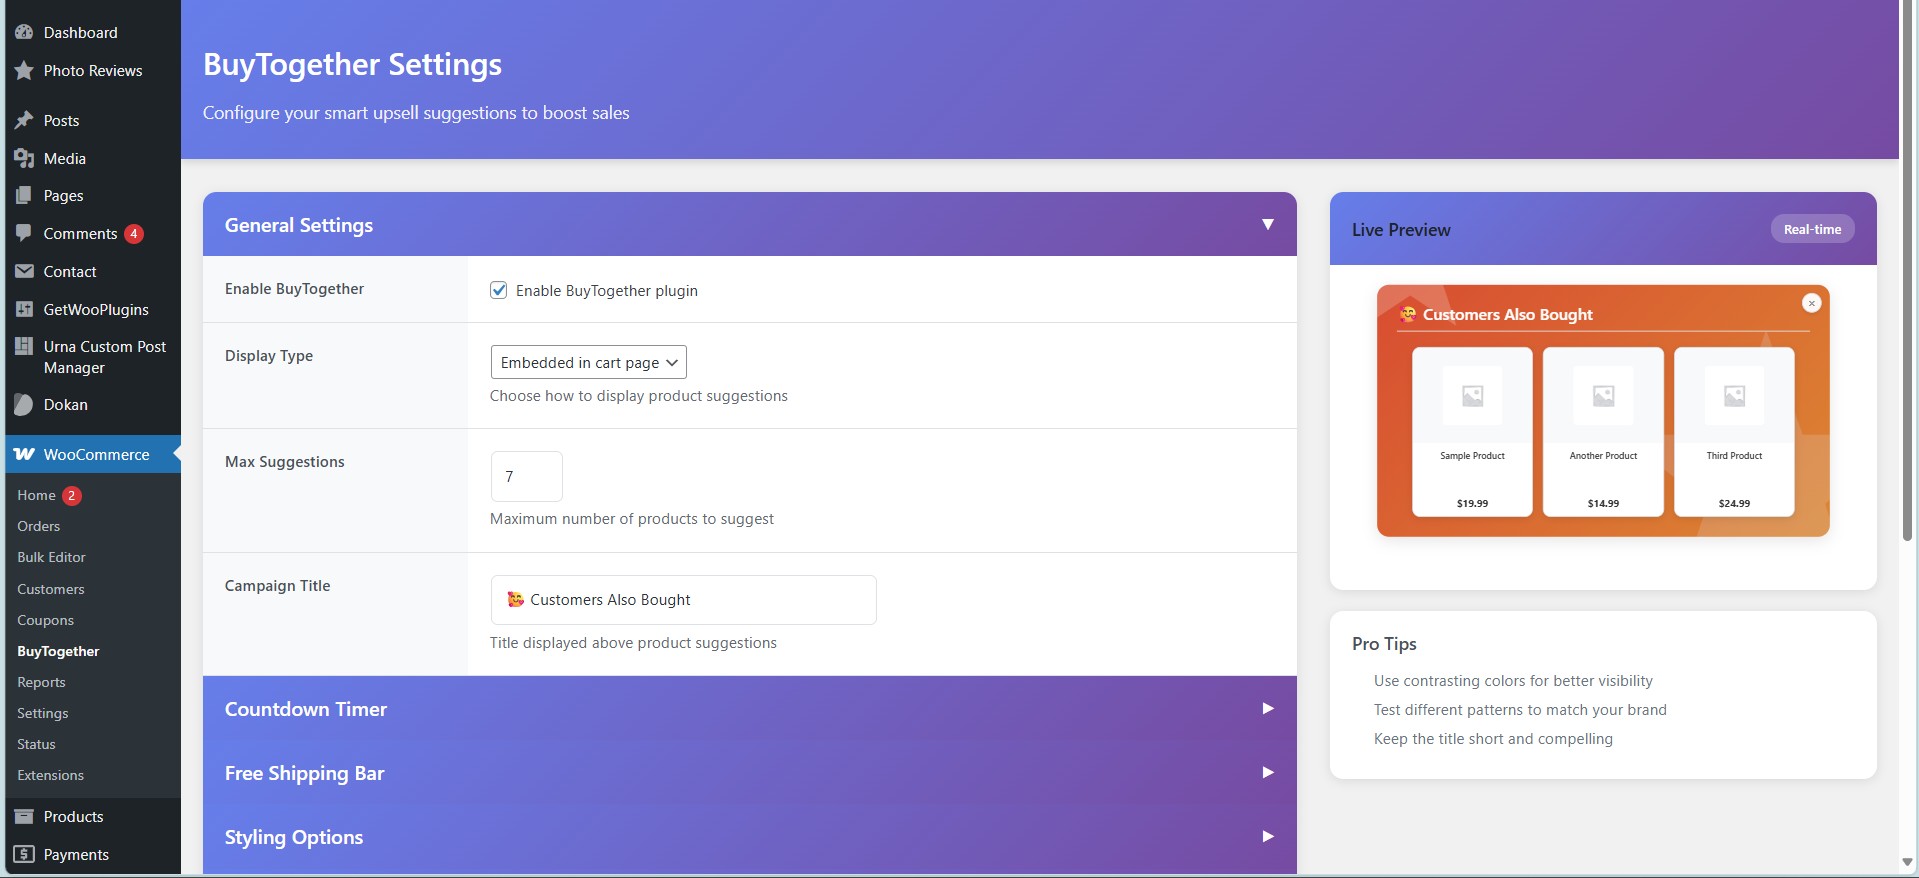This screenshot has width=1919, height=878.
Task: Click the 'Use contrasting colors for better visibility' tip
Action: pyautogui.click(x=1513, y=681)
